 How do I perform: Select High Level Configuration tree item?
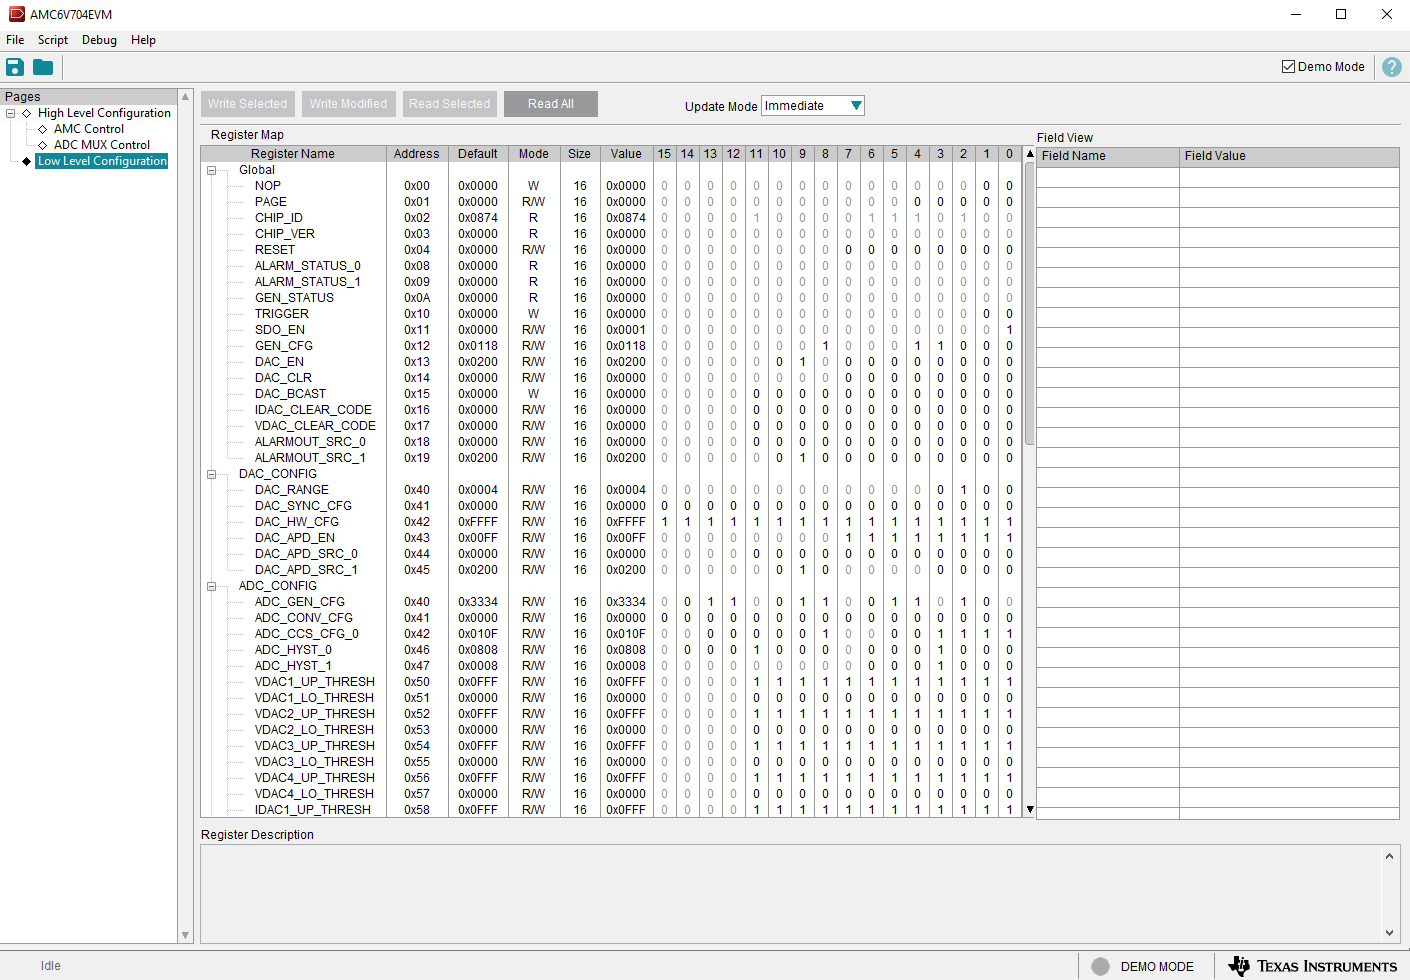pyautogui.click(x=104, y=113)
